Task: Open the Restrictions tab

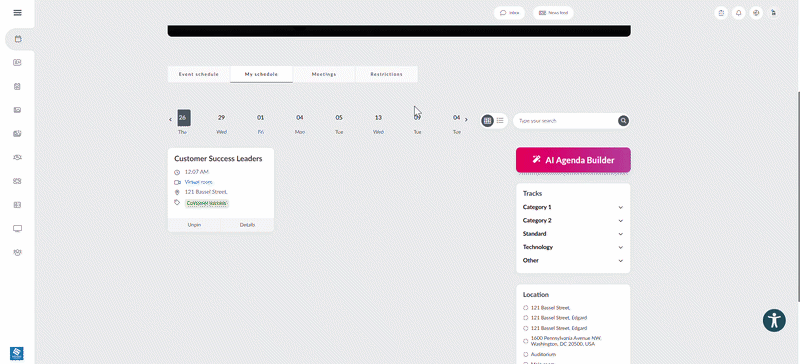Action: click(386, 74)
